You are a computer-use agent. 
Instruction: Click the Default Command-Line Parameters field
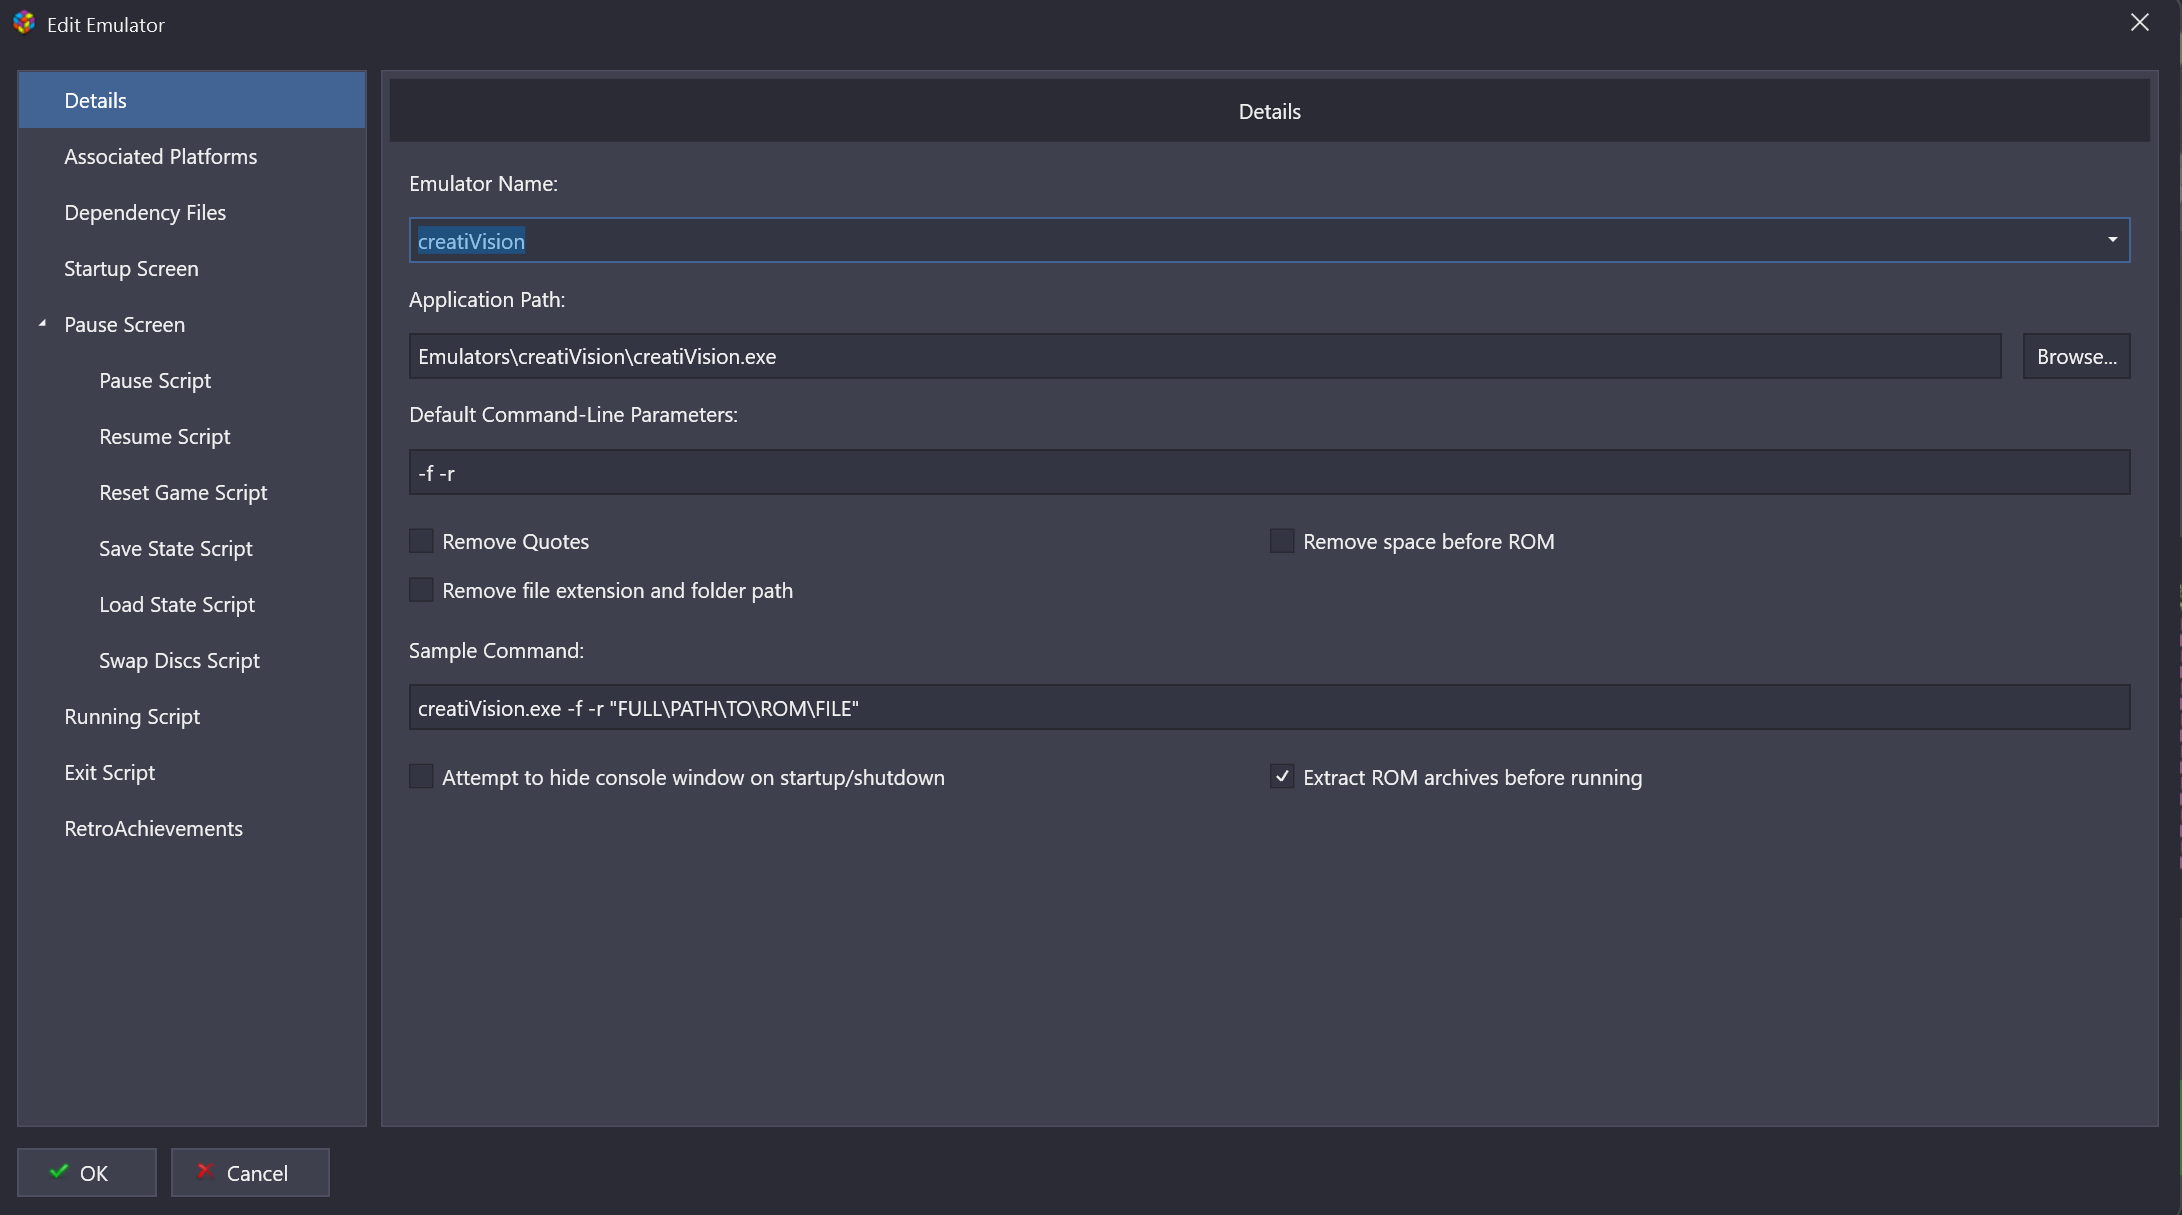1268,472
